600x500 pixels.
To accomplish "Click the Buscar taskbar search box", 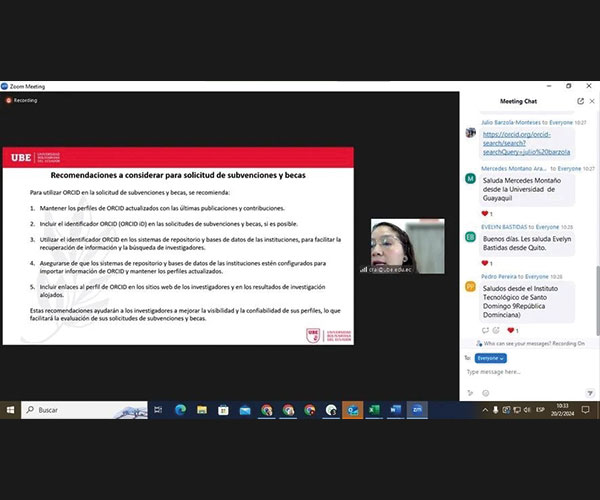I will coord(84,410).
